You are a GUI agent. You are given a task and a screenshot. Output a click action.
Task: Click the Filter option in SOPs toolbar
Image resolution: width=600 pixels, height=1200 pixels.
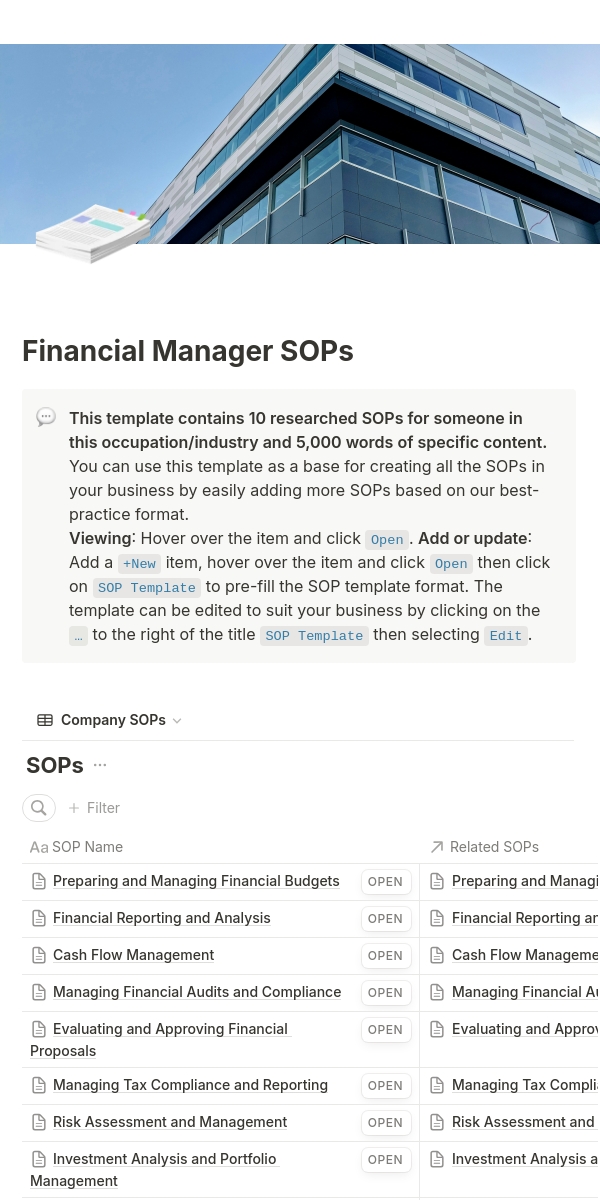[x=103, y=808]
